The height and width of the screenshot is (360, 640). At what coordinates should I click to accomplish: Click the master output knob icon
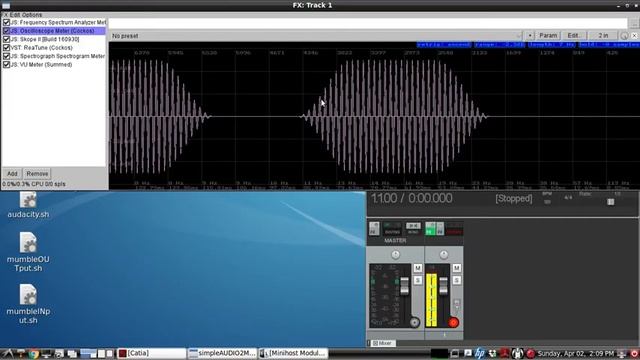[x=414, y=322]
